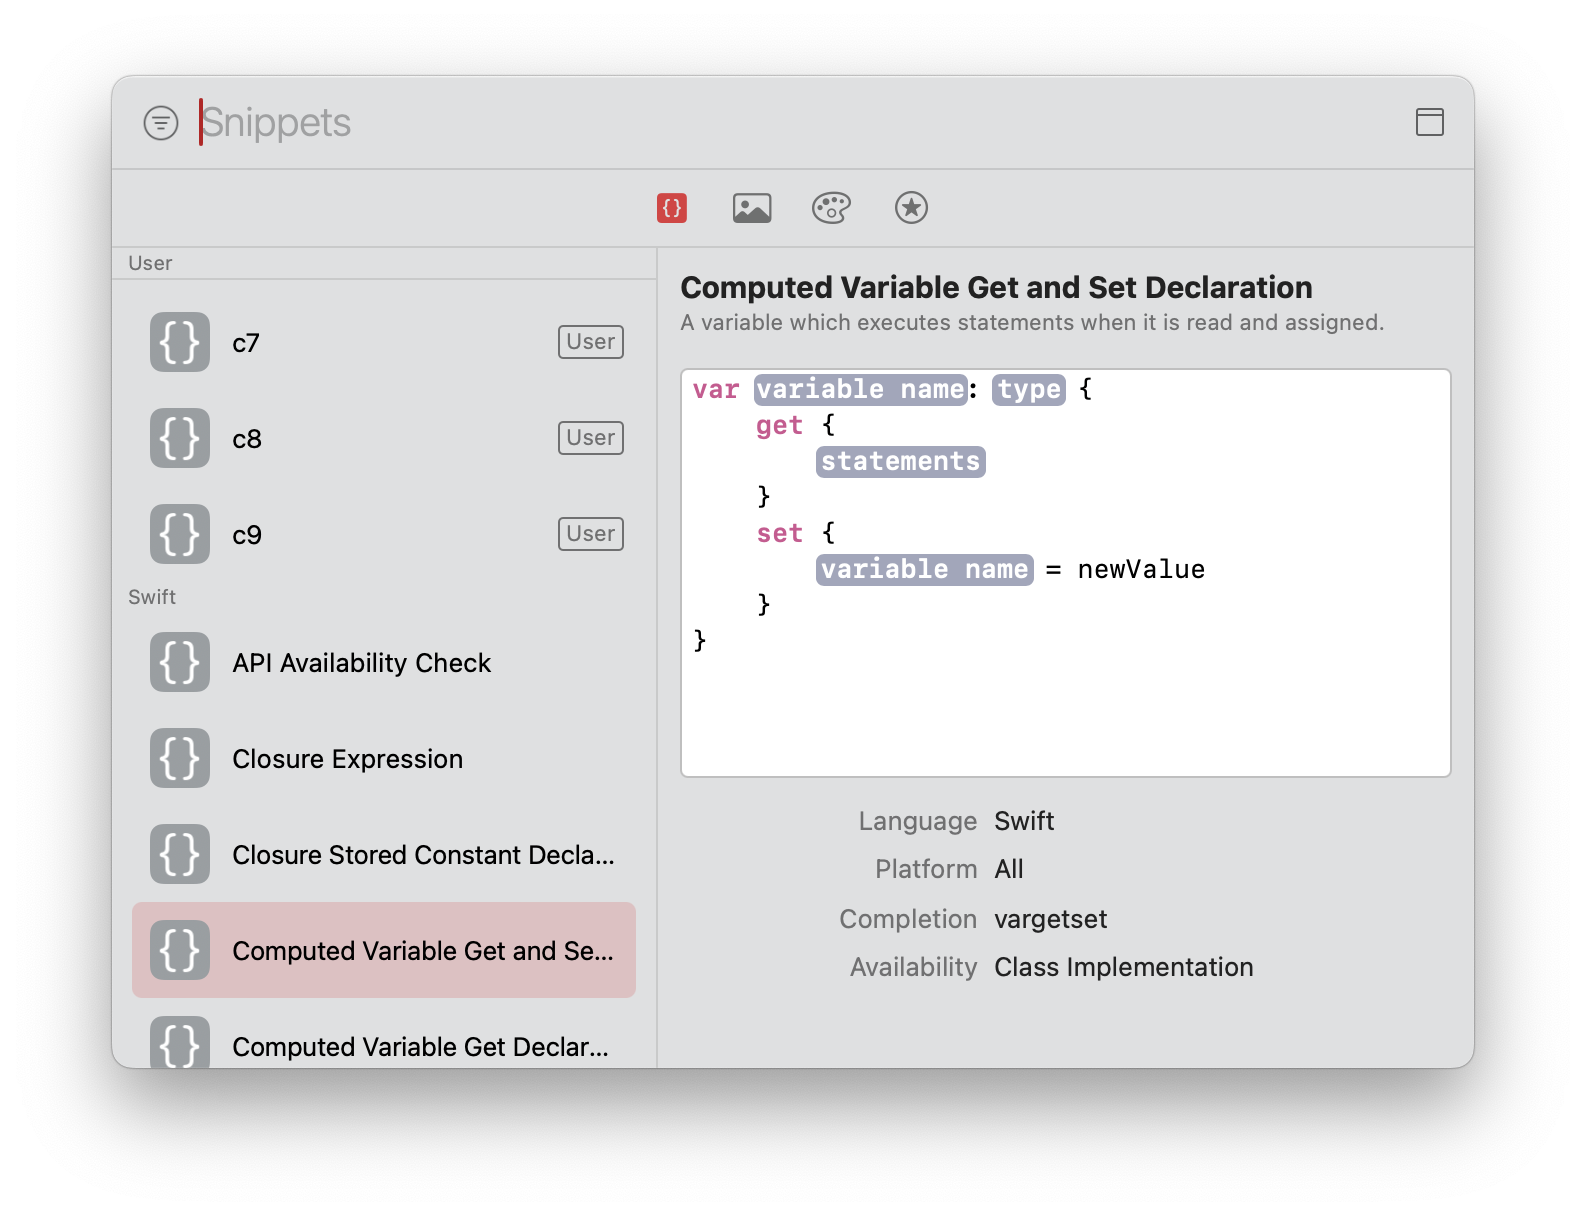Click the snippet title in detail pane
Screen dimensions: 1586x1216
coord(996,288)
